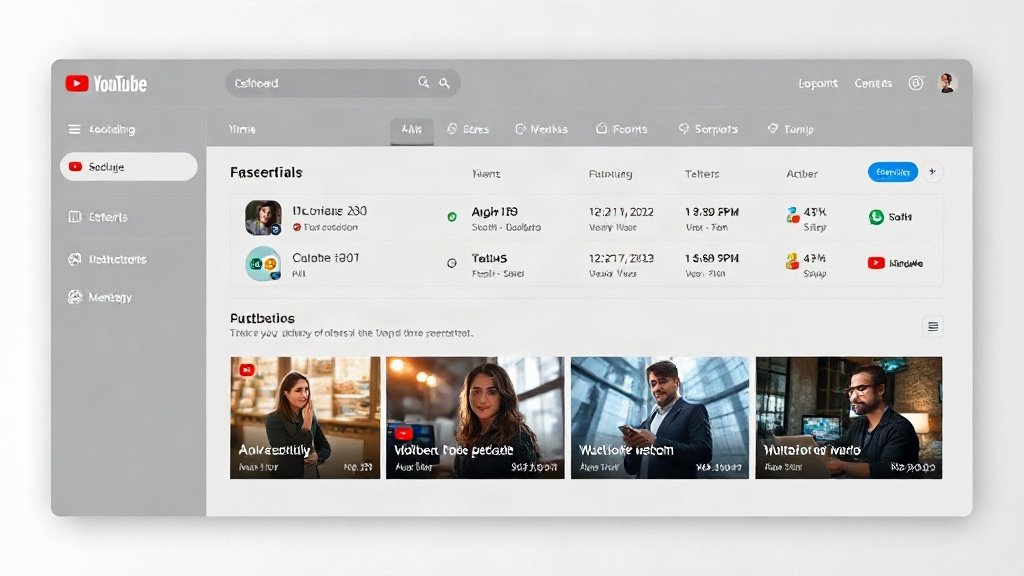Open the profile avatar in the header

tap(946, 83)
